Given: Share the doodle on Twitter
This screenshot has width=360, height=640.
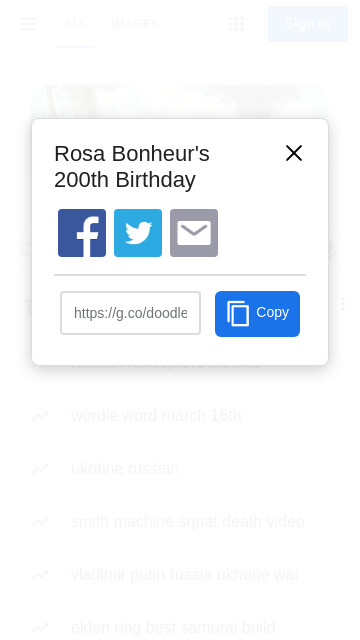Looking at the screenshot, I should tap(138, 233).
